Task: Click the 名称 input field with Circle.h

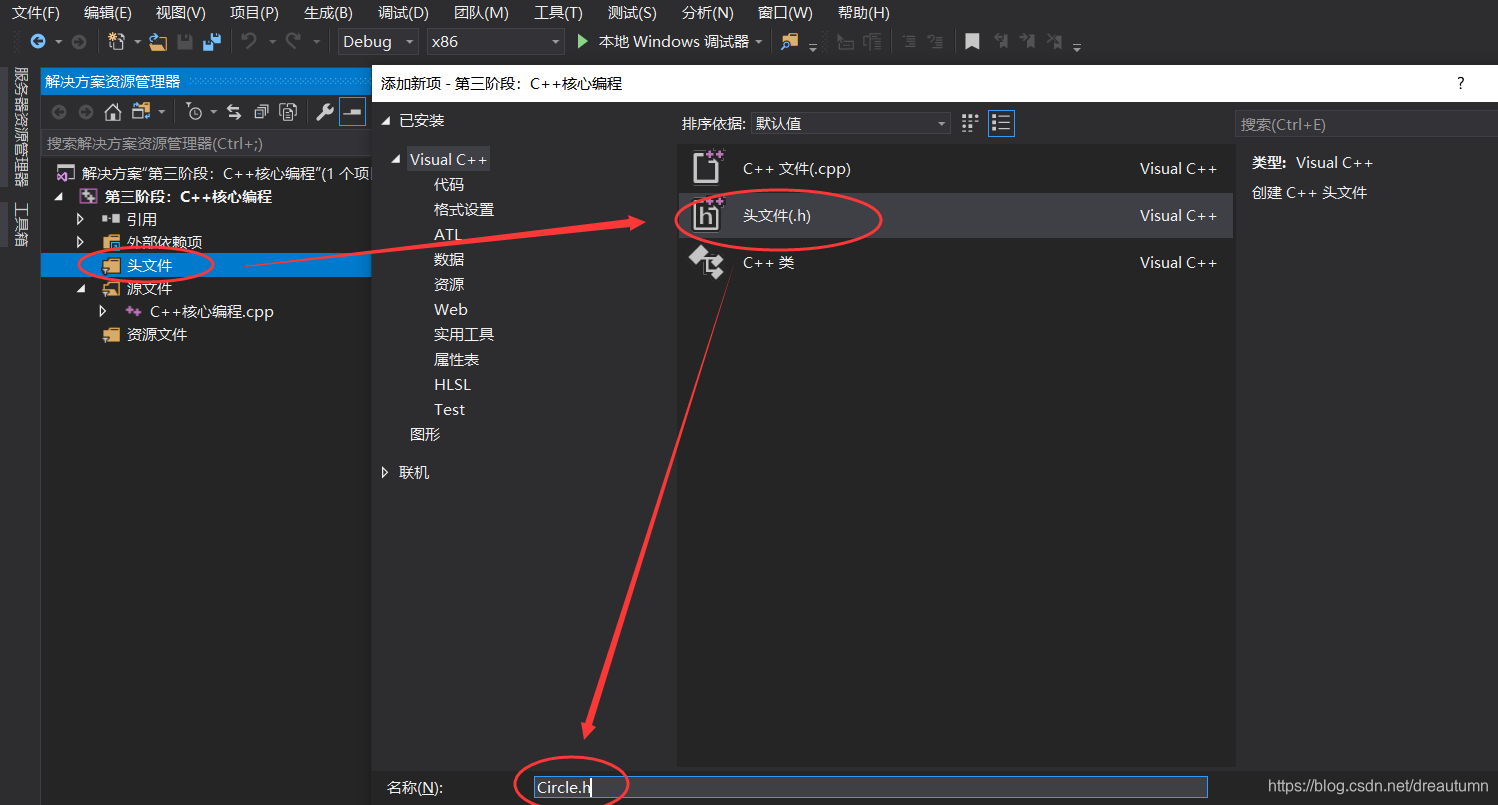Action: click(x=870, y=787)
